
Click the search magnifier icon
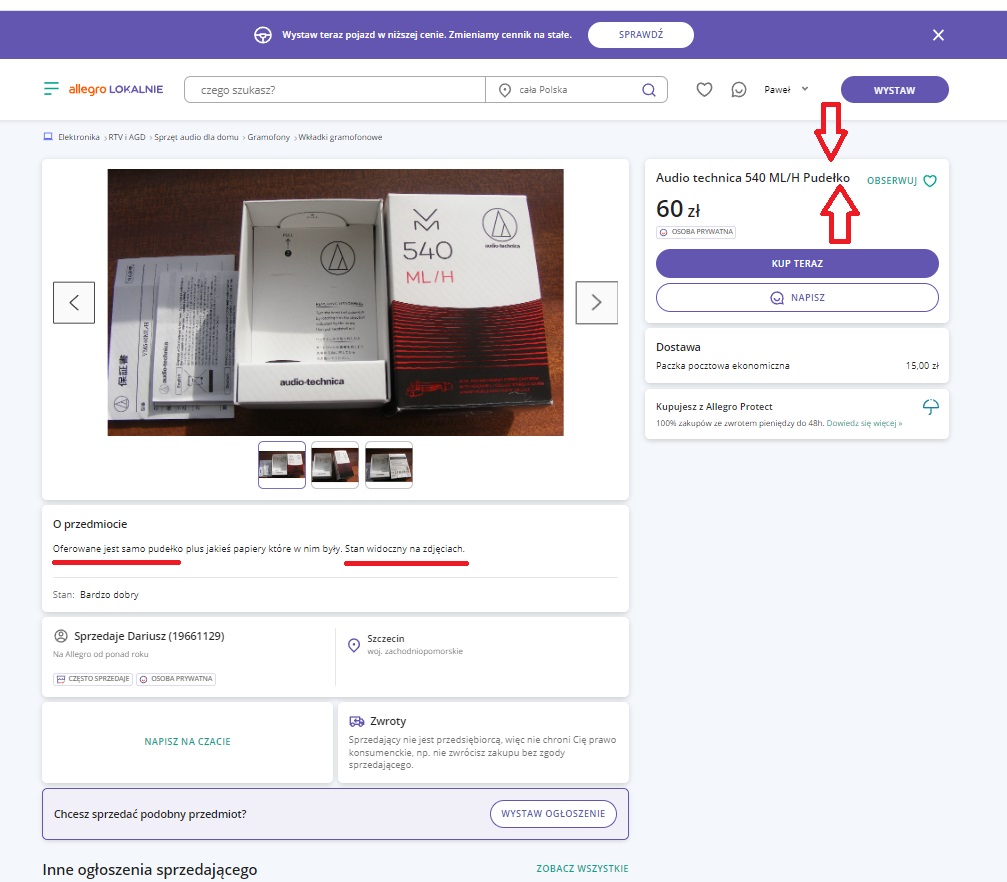[649, 90]
